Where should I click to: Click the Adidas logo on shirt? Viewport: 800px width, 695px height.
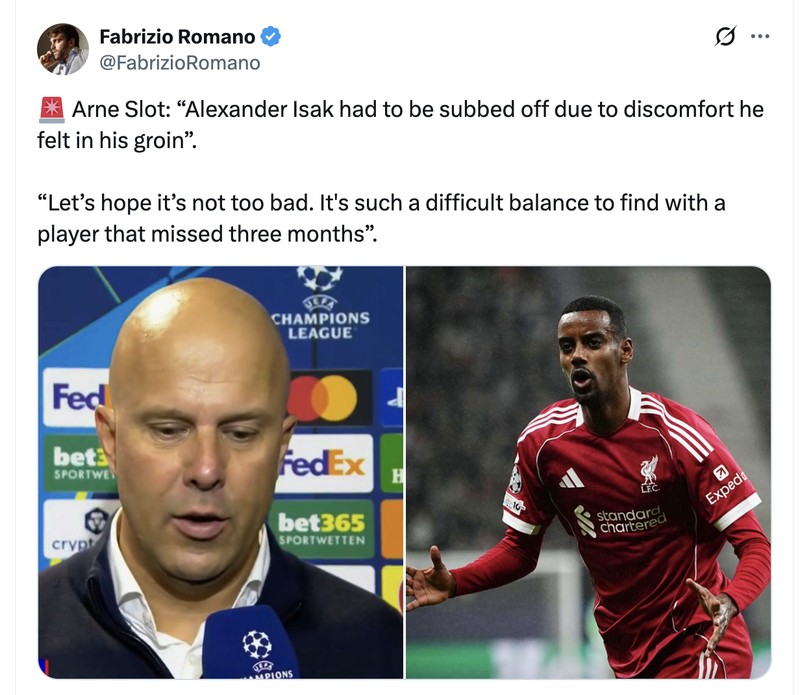pyautogui.click(x=570, y=479)
